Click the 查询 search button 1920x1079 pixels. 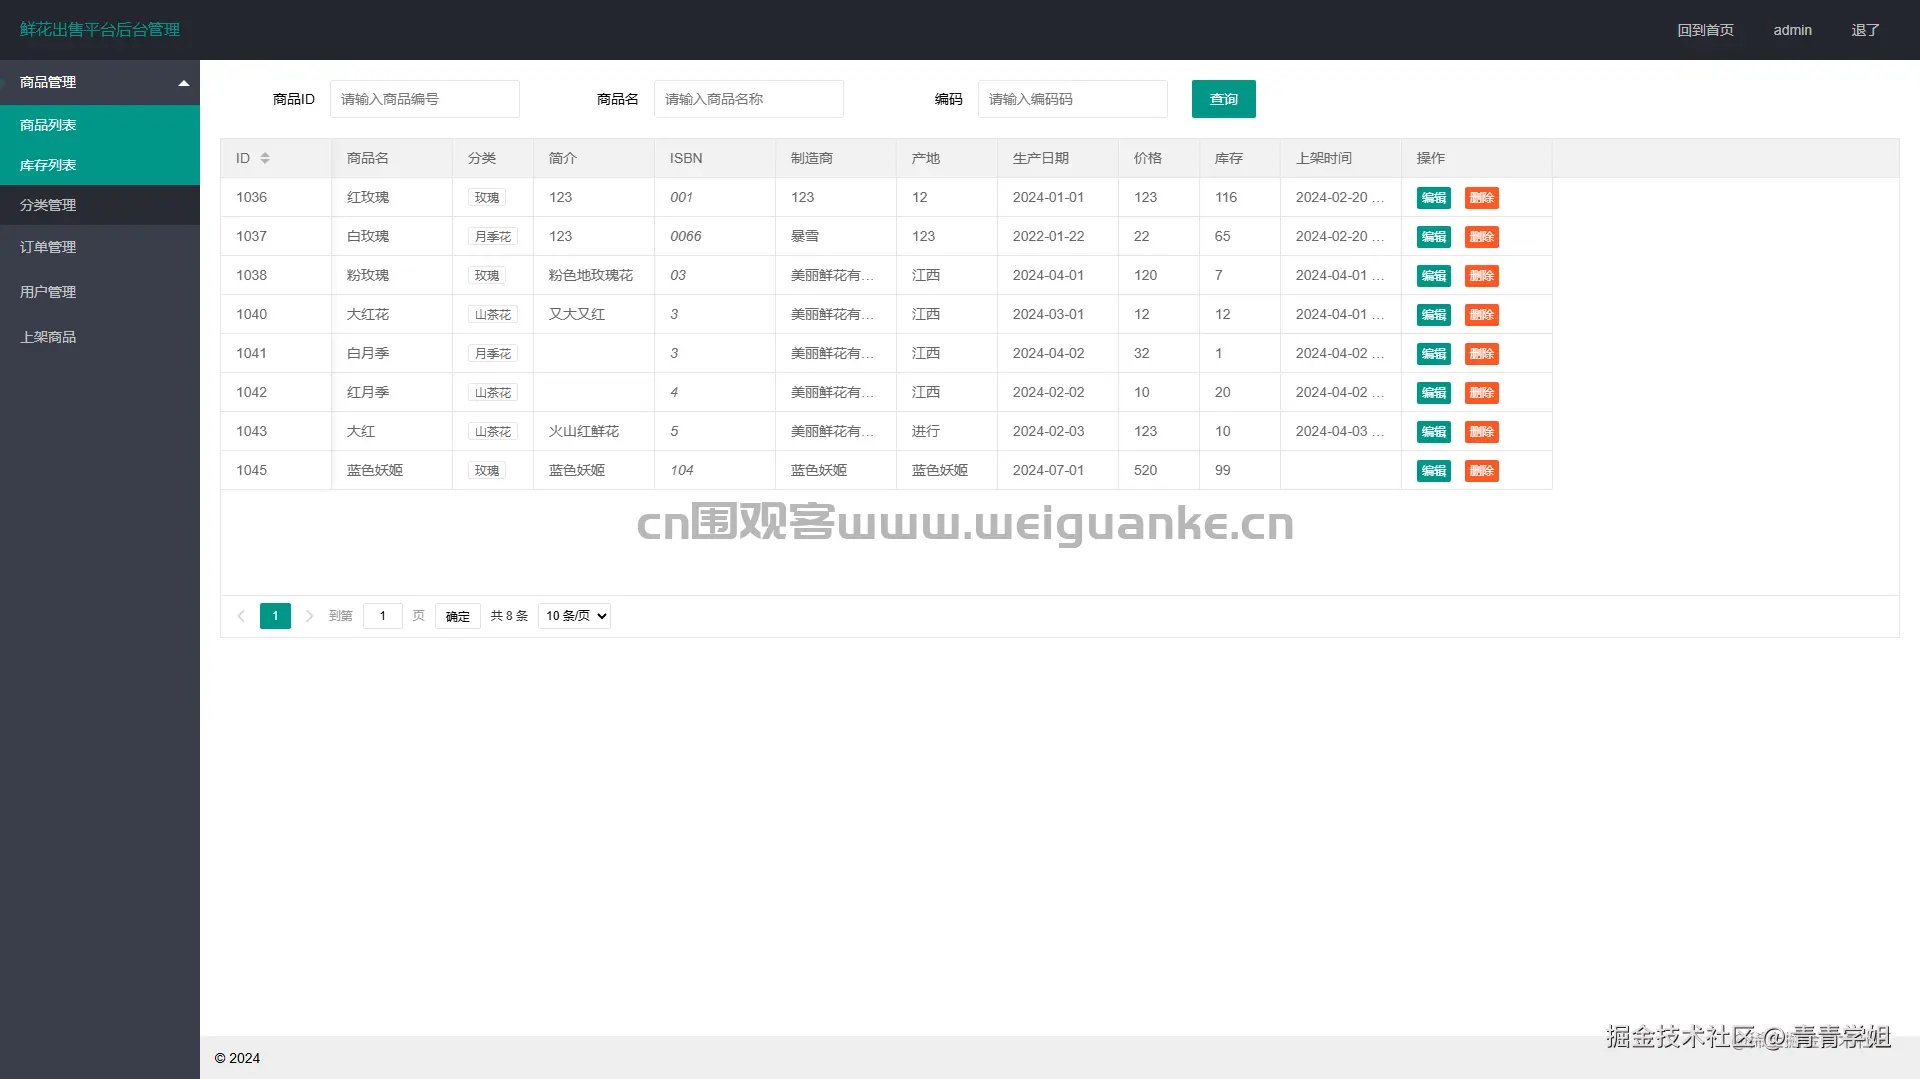coord(1224,99)
